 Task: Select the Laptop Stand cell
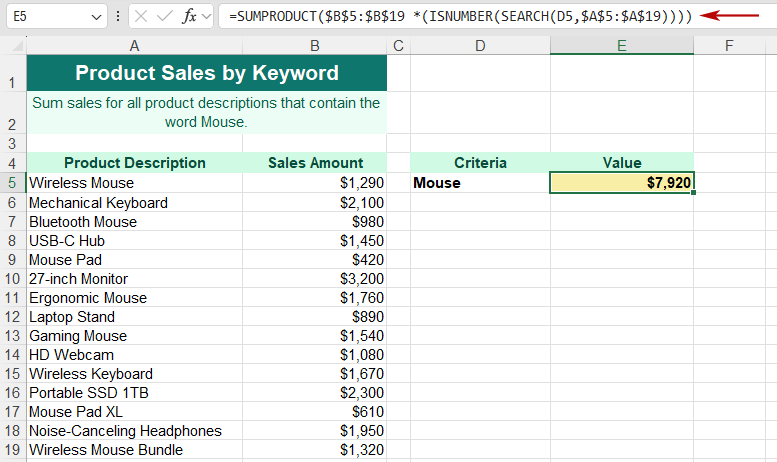pyautogui.click(x=134, y=317)
